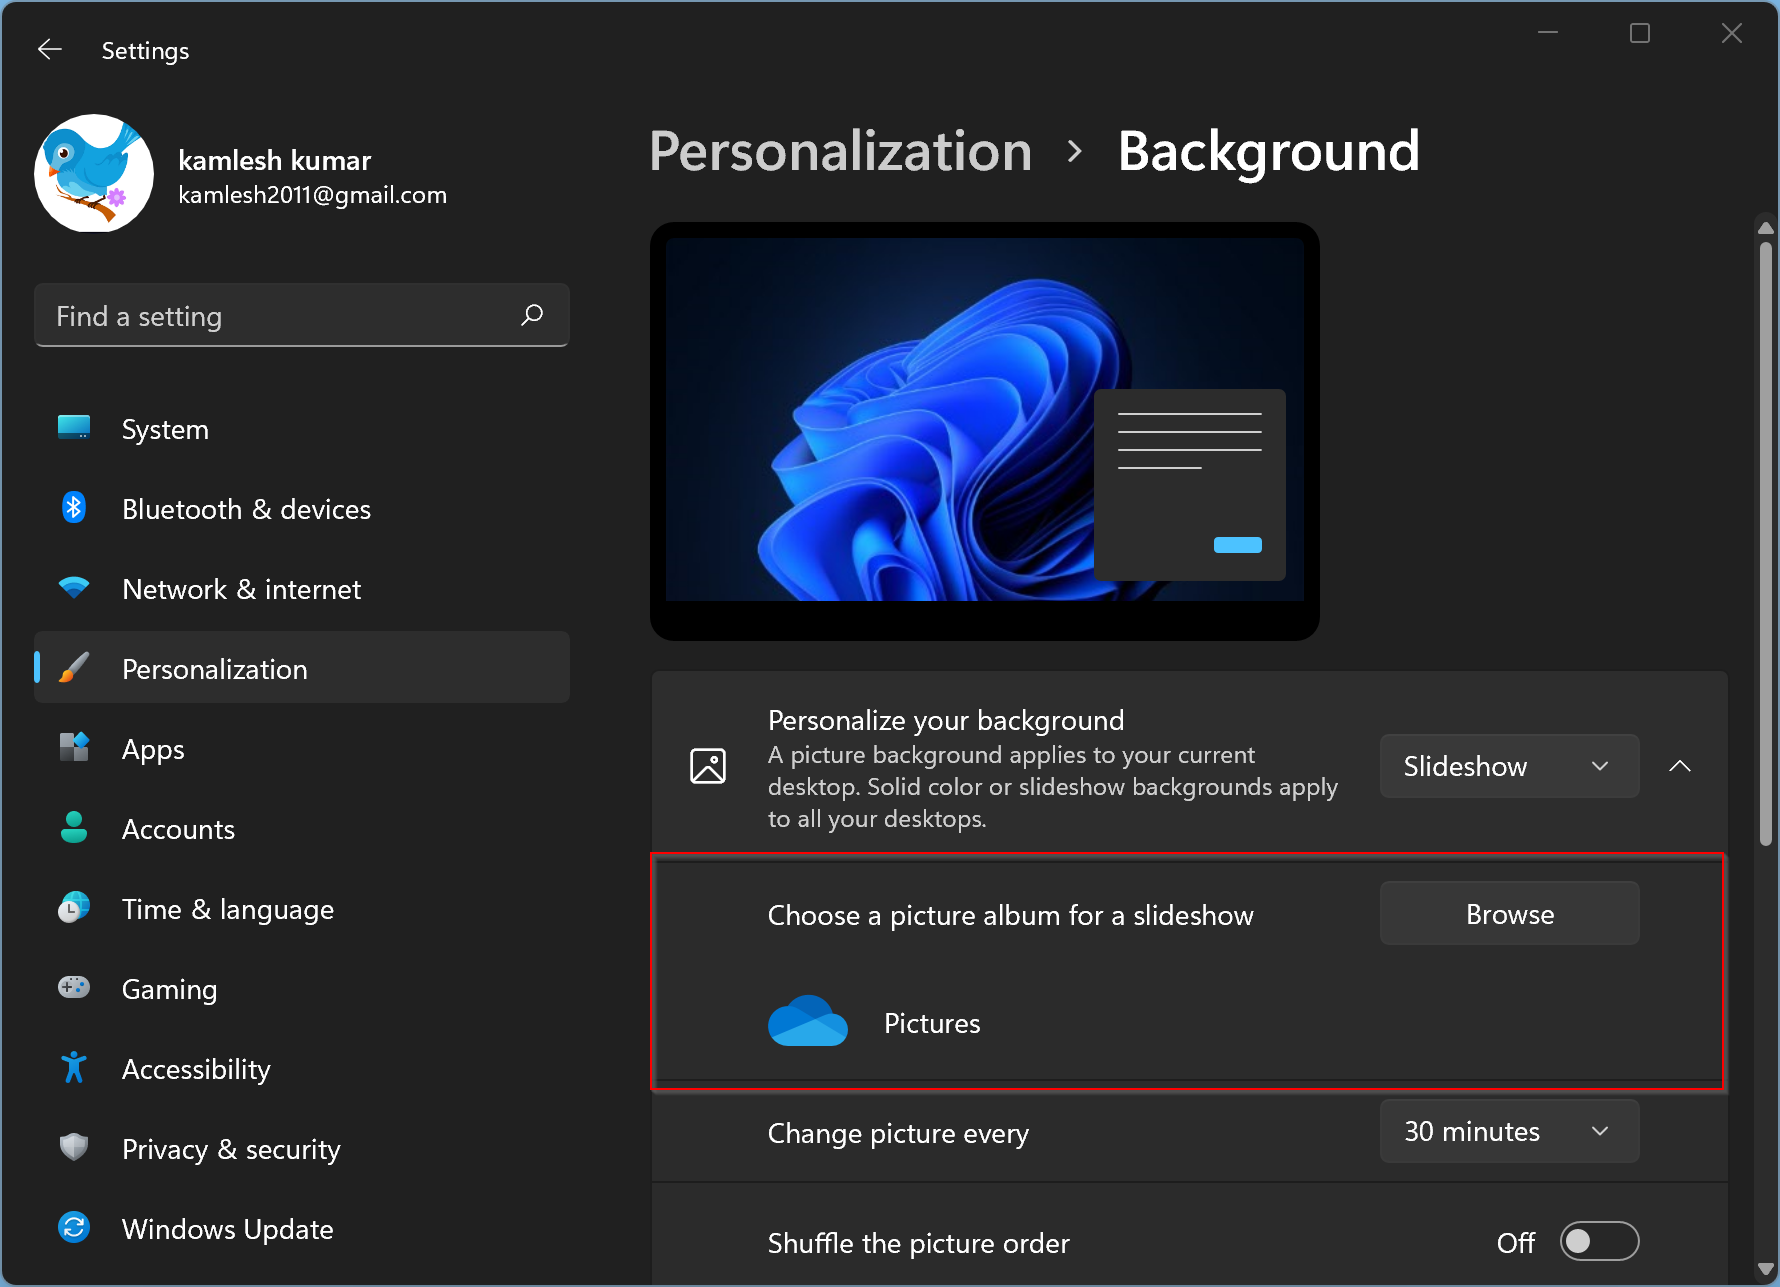
Task: Select Apps in the sidebar
Action: pyautogui.click(x=302, y=749)
